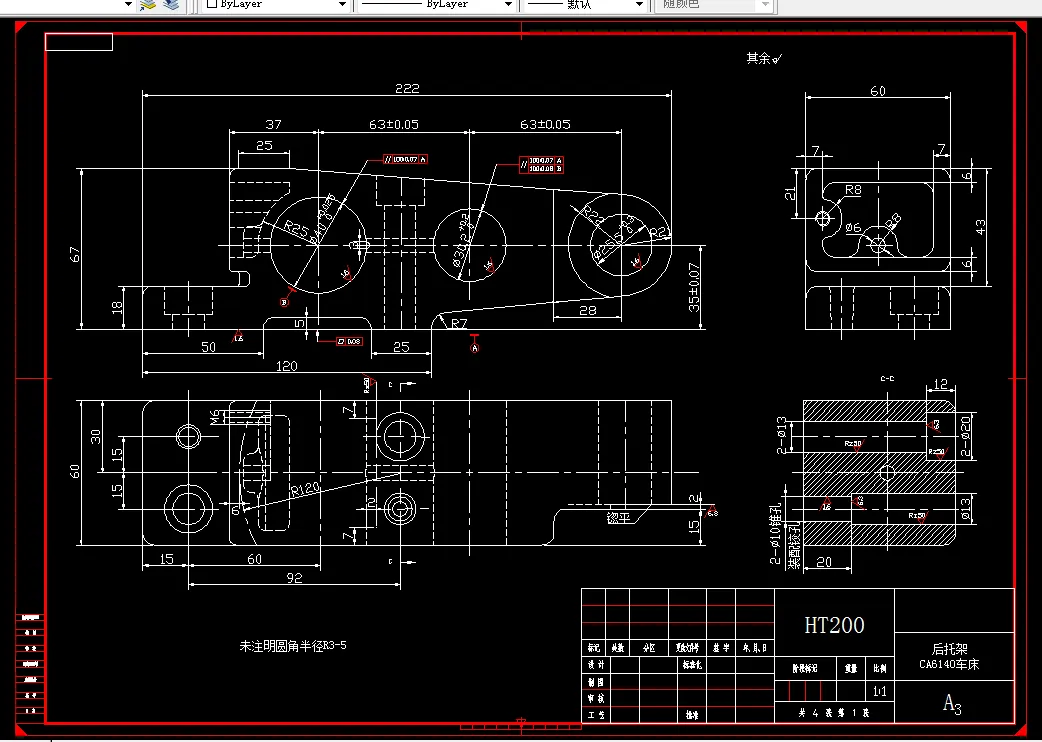Select the R25 radius label
Viewport: 1042px width, 742px height.
click(296, 229)
